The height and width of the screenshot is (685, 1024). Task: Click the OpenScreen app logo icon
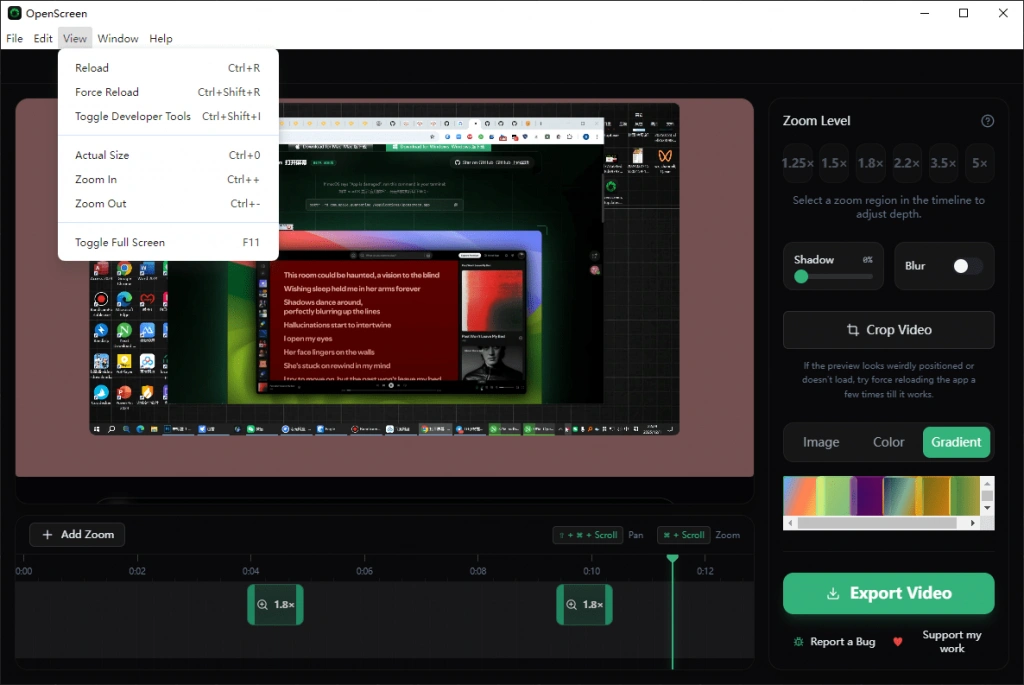[14, 13]
